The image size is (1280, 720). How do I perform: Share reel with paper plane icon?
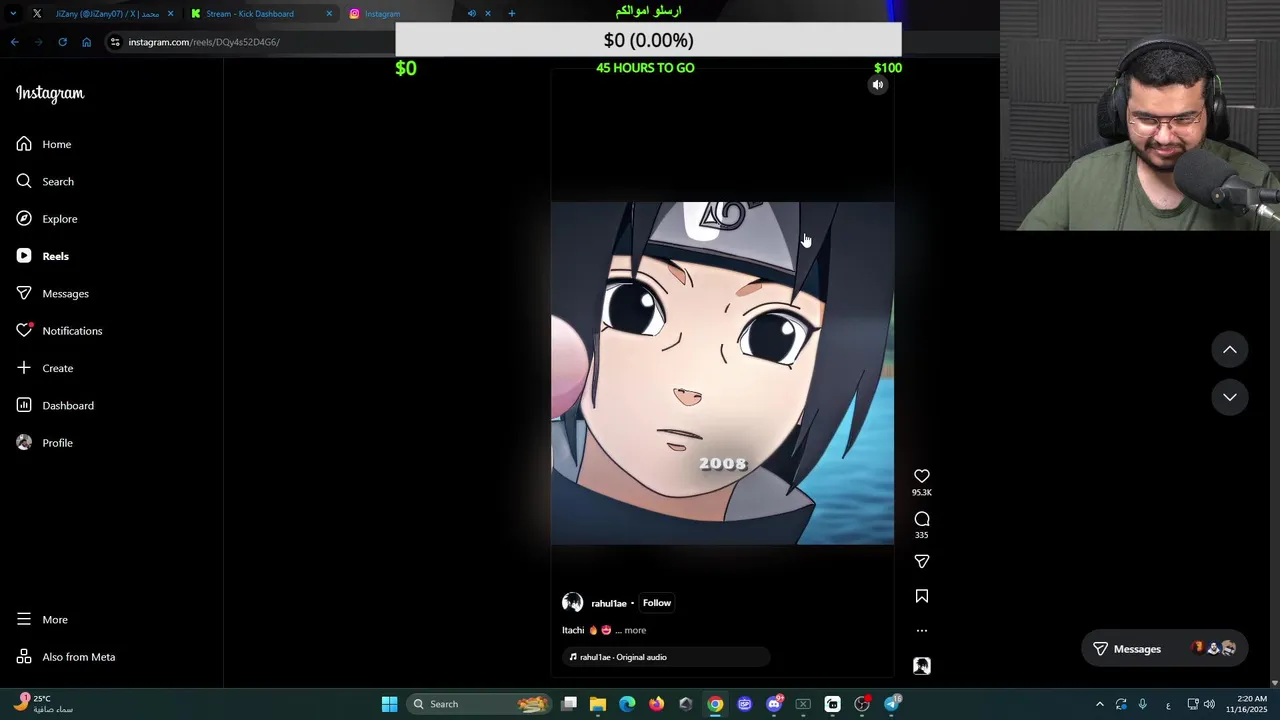point(922,562)
